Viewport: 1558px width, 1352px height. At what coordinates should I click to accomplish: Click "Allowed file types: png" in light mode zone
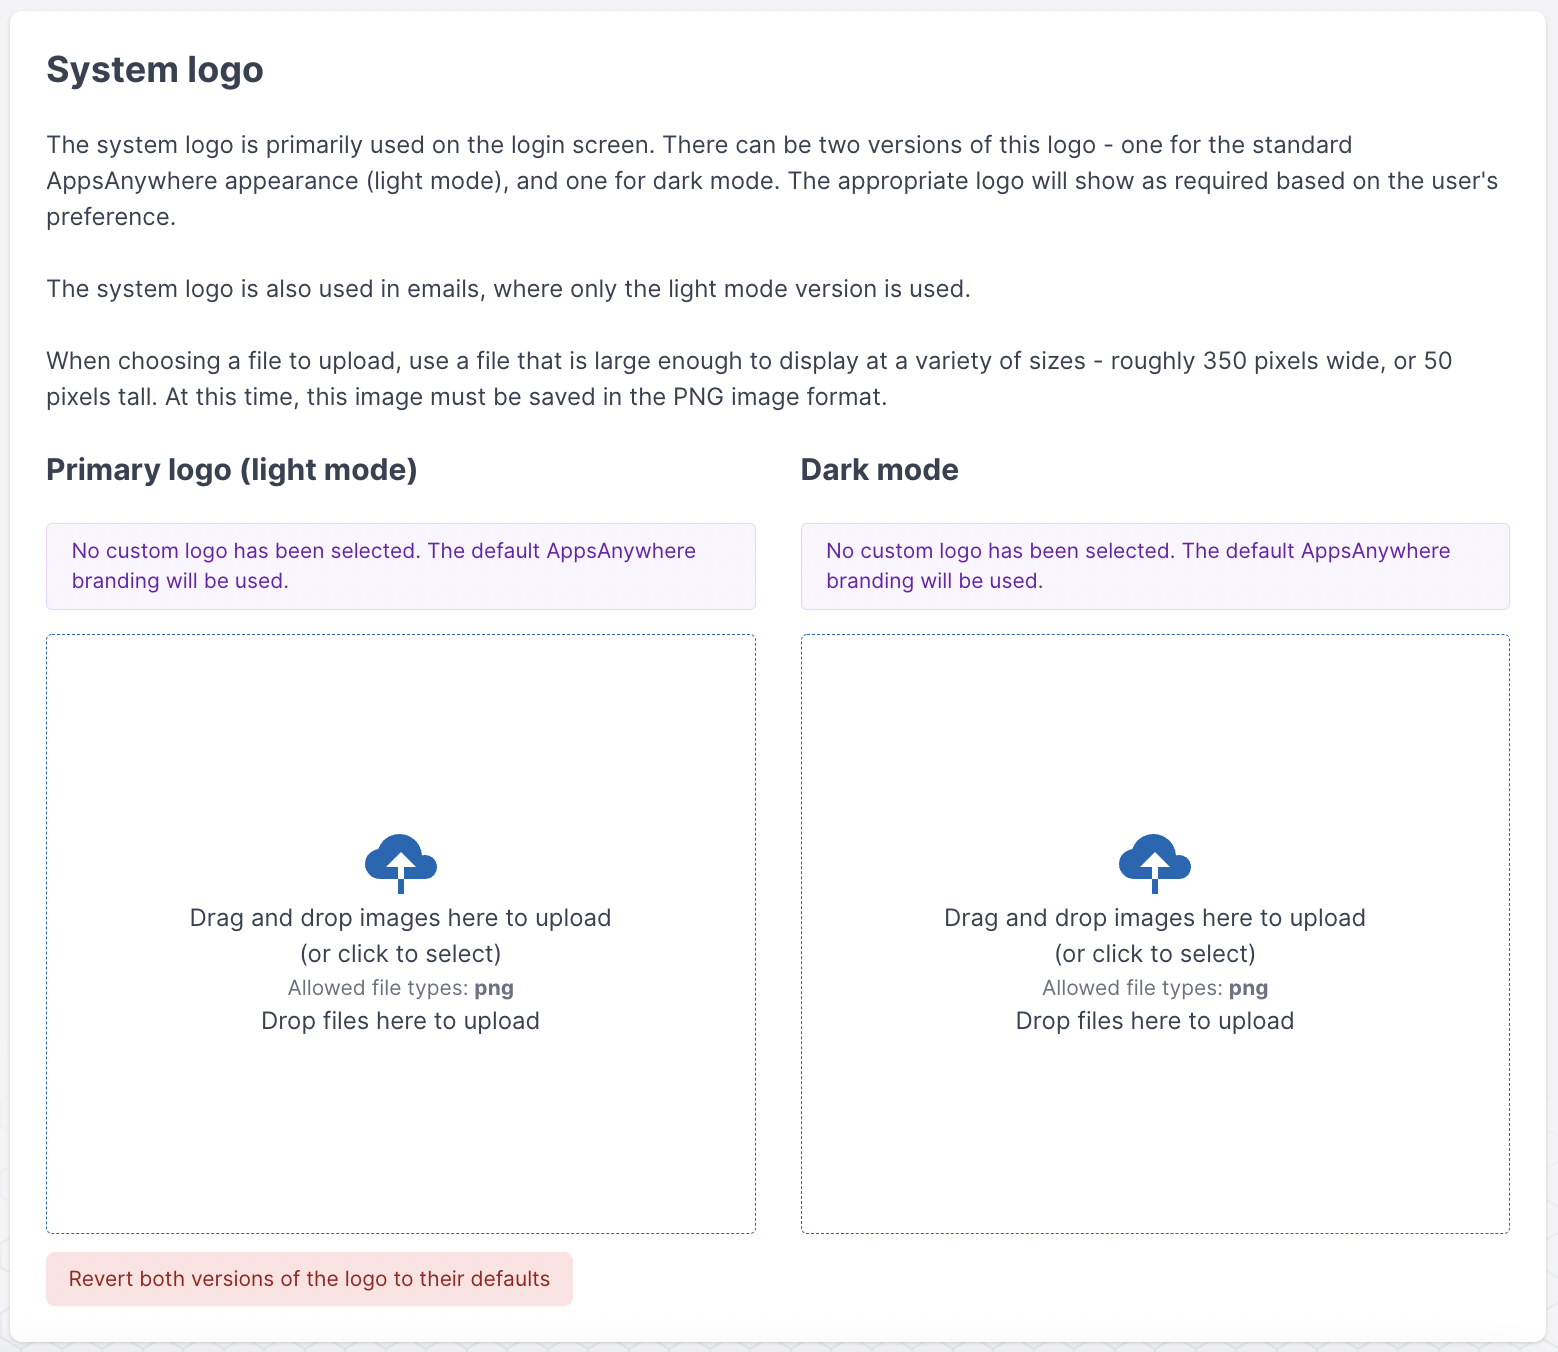(400, 988)
